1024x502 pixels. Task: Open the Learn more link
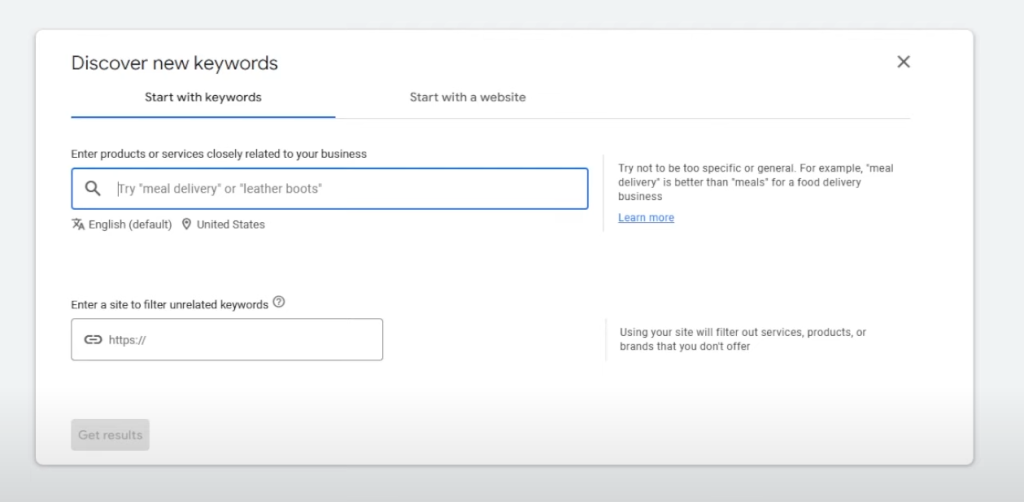645,218
